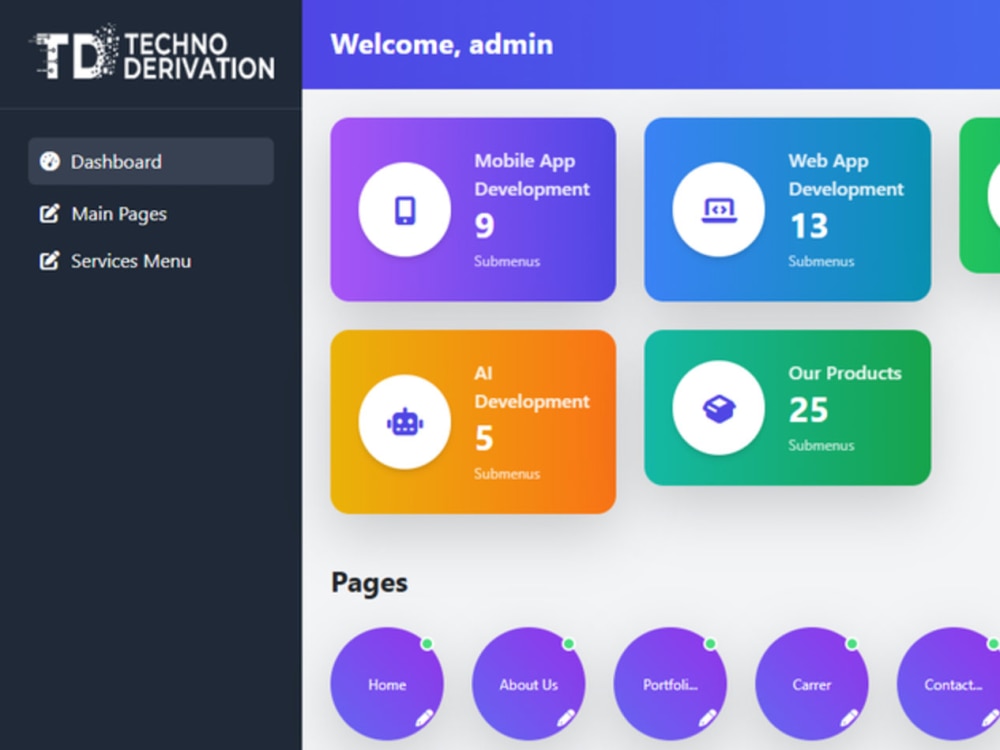Click the box icon on Our Products card
Screen dimensions: 1000x750
click(x=719, y=408)
